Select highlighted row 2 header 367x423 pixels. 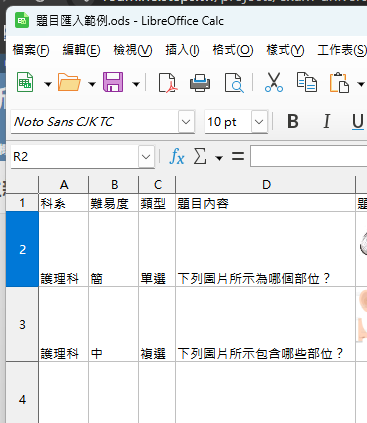click(x=22, y=249)
